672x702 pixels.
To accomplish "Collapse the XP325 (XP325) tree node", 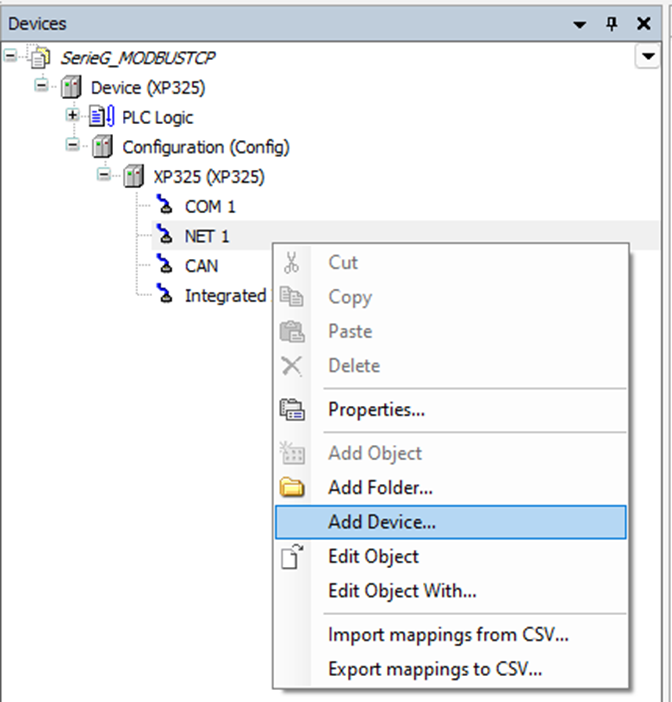I will pos(104,176).
